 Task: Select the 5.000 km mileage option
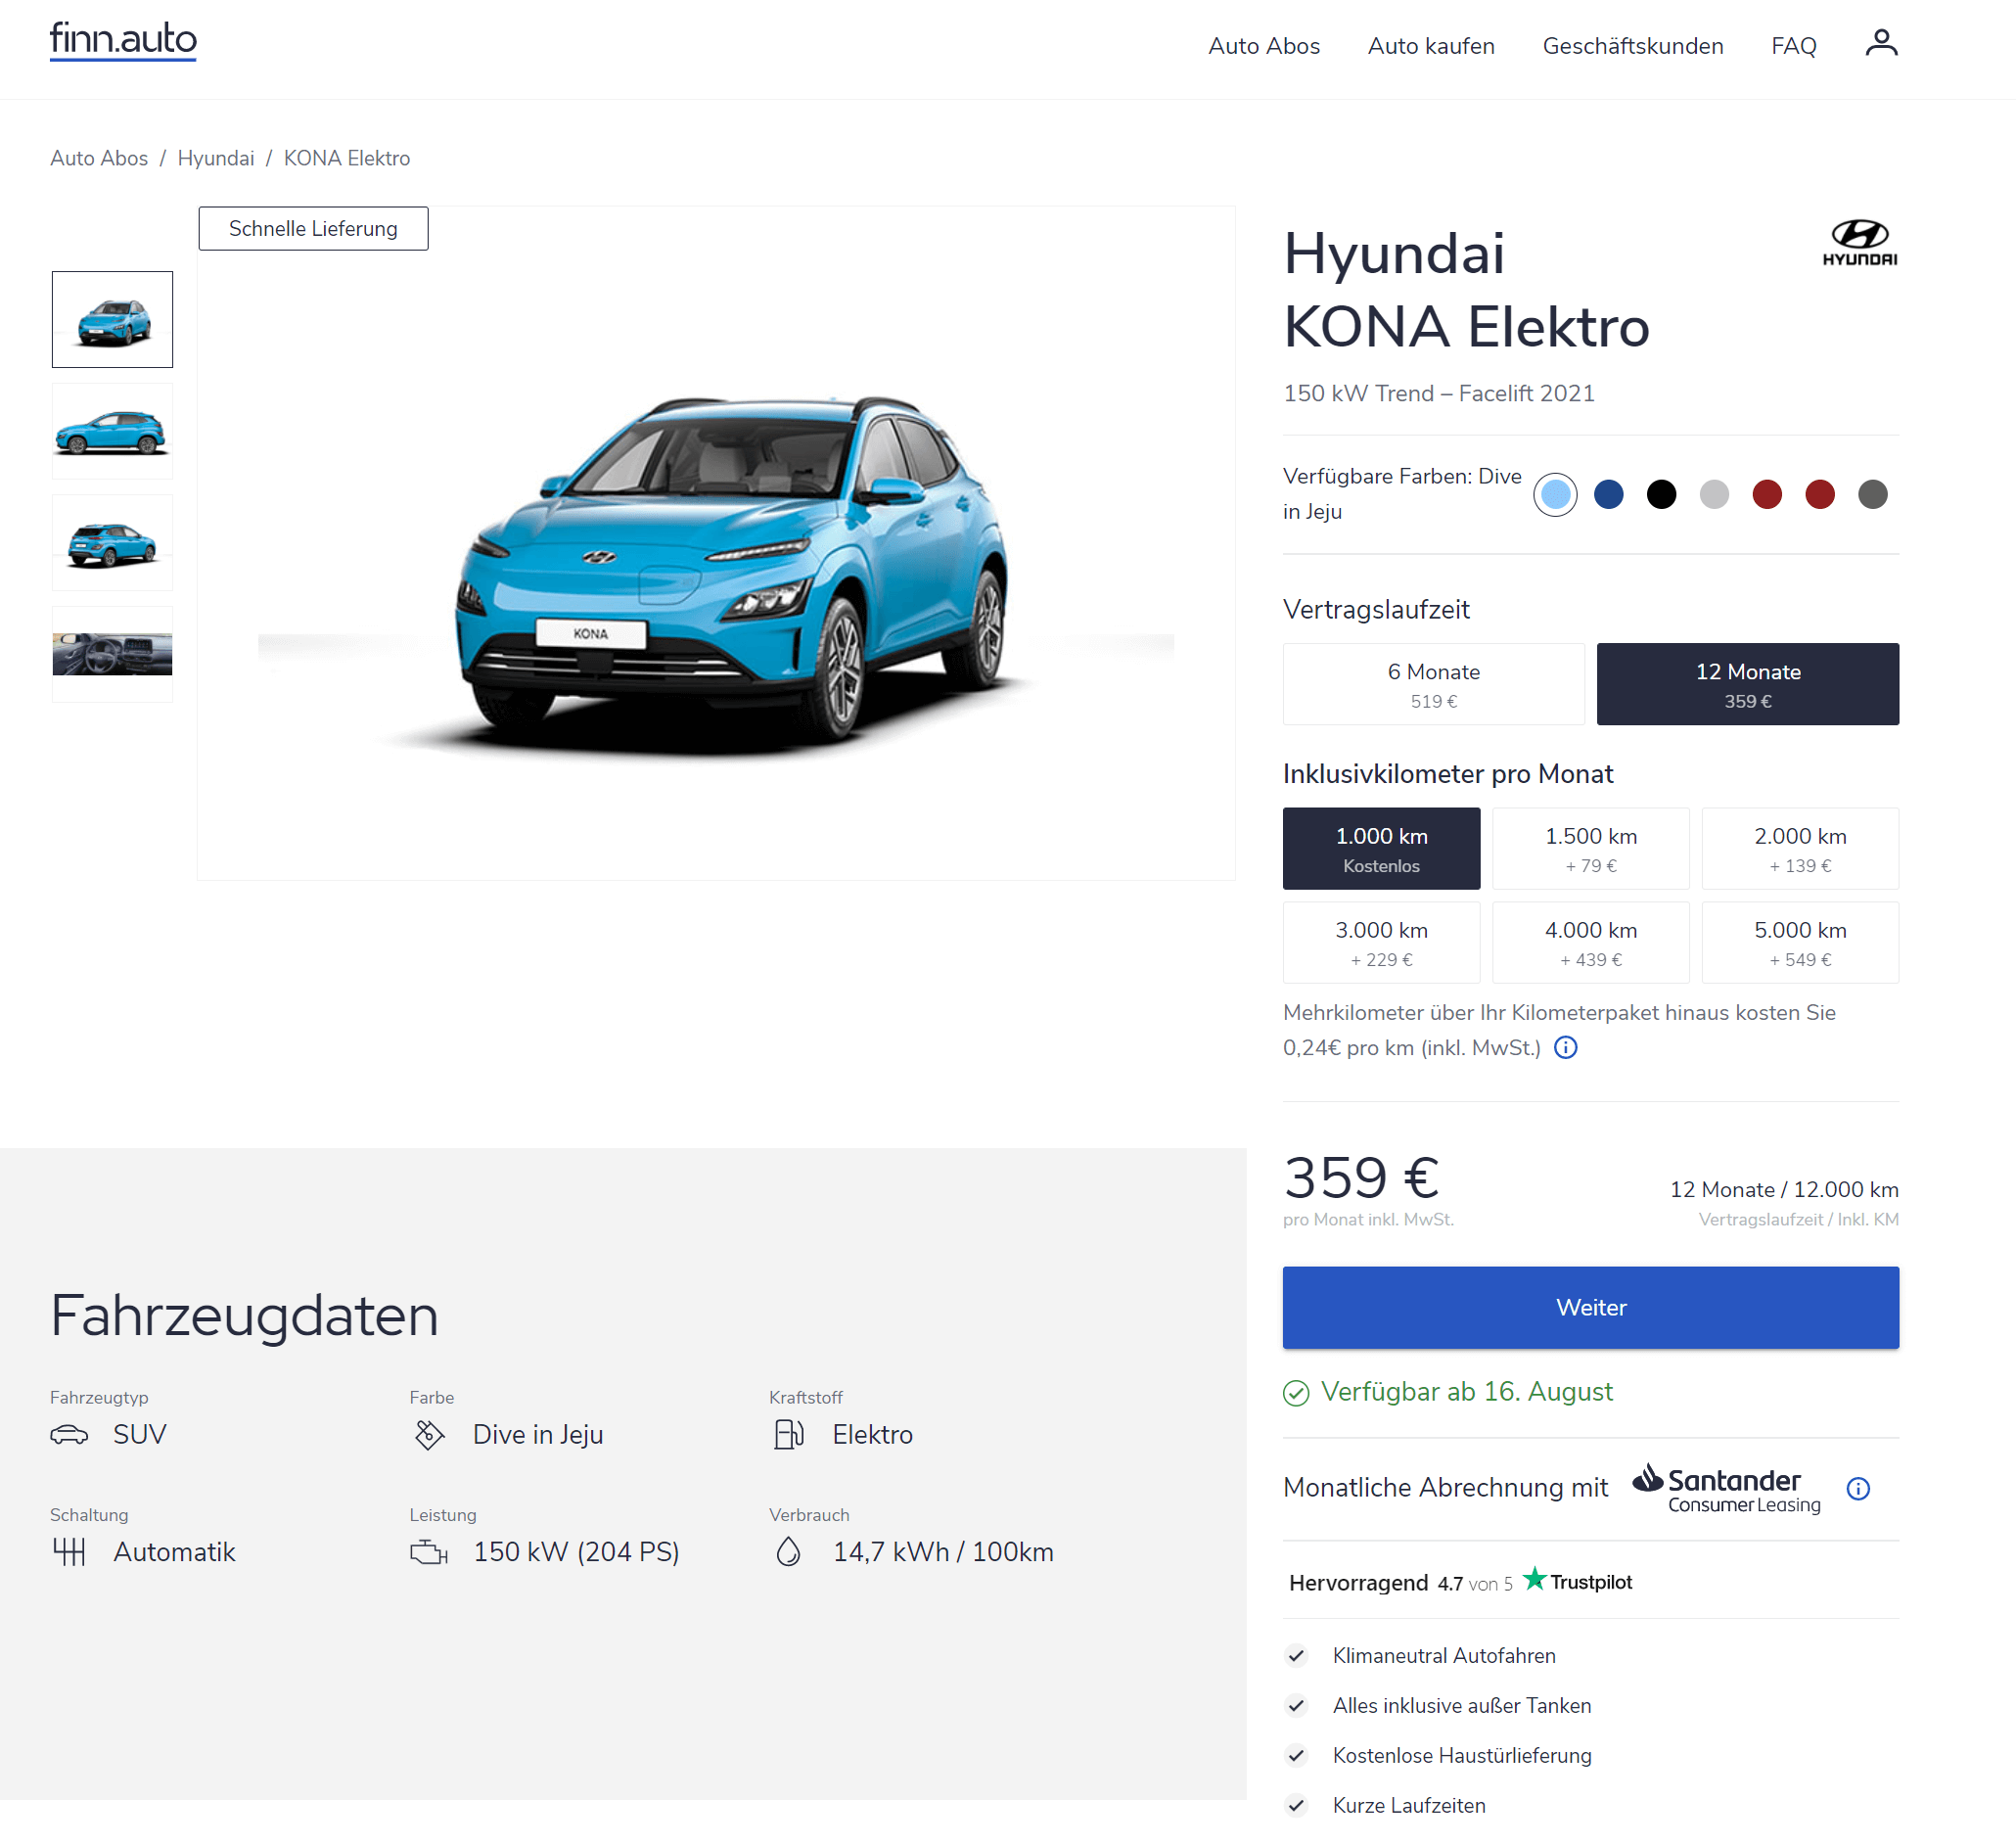pos(1799,943)
